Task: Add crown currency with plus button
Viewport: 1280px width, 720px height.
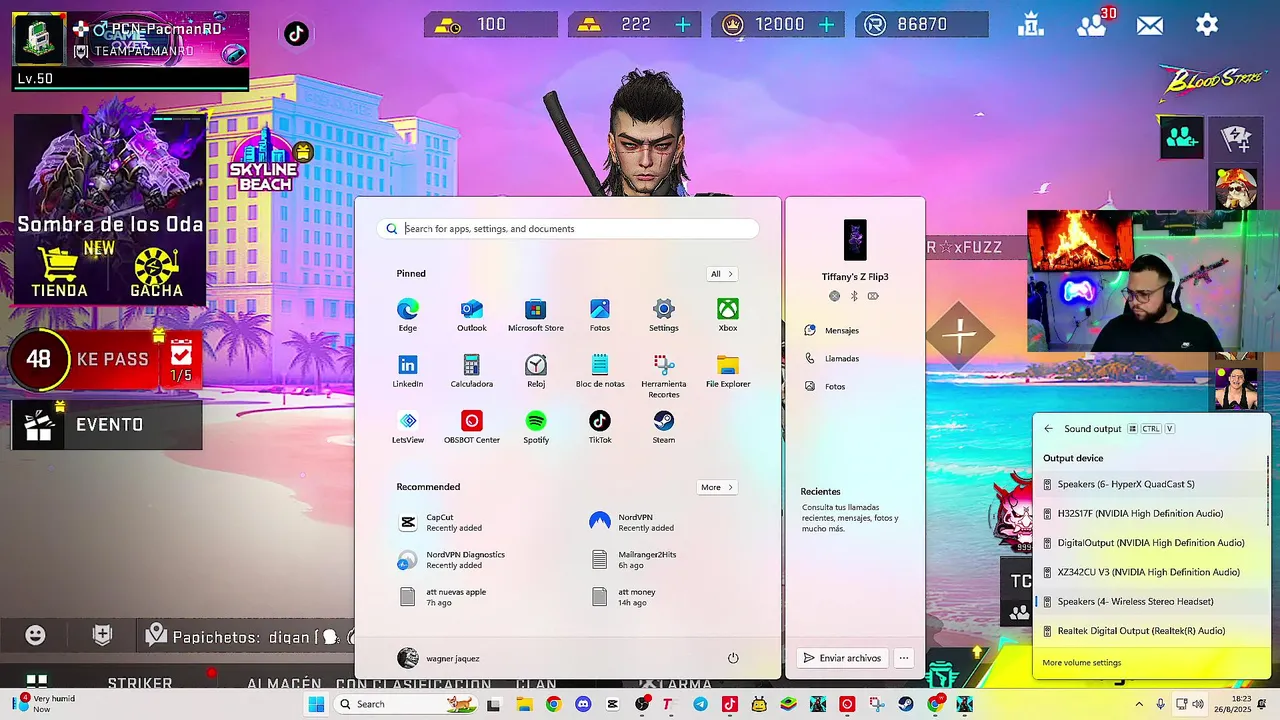Action: click(x=826, y=25)
